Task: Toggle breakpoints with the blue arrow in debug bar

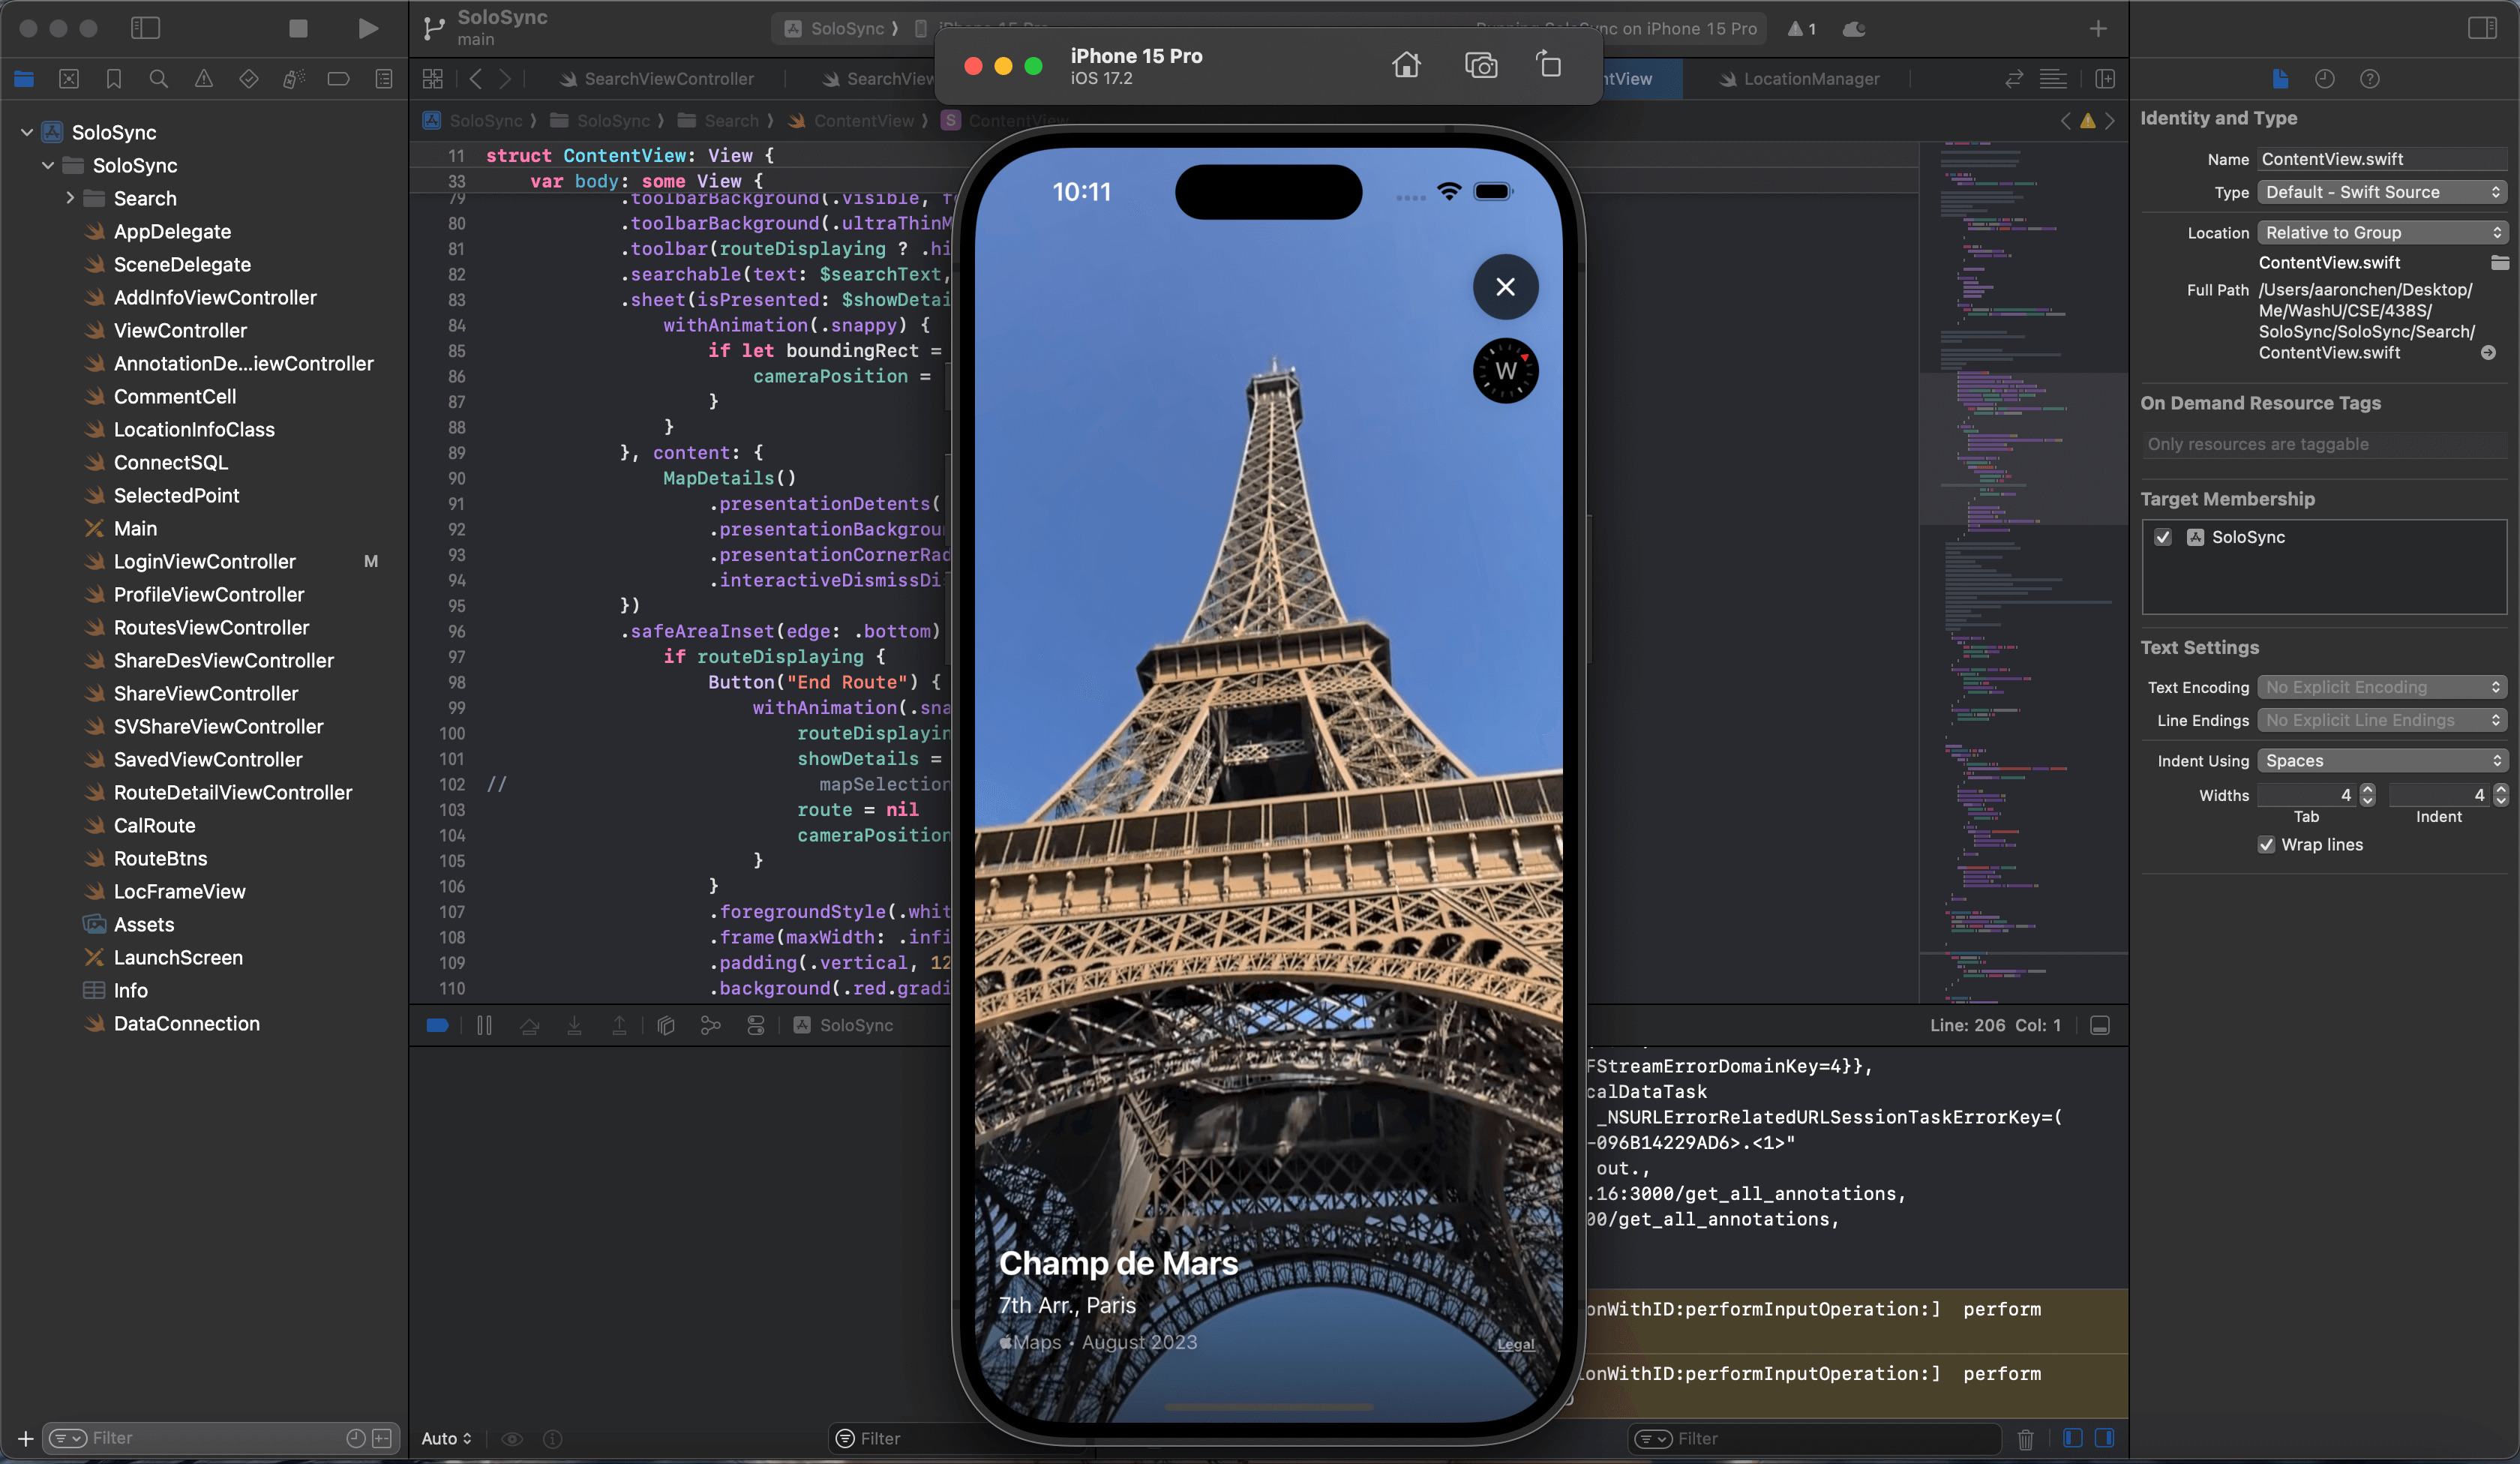Action: point(437,1025)
